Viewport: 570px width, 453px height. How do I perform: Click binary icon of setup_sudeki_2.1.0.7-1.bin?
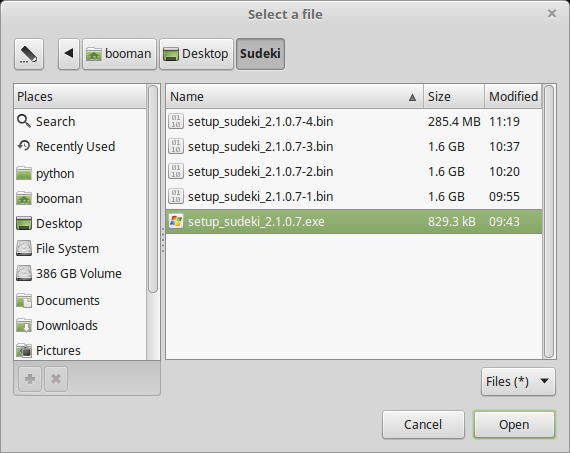[176, 197]
